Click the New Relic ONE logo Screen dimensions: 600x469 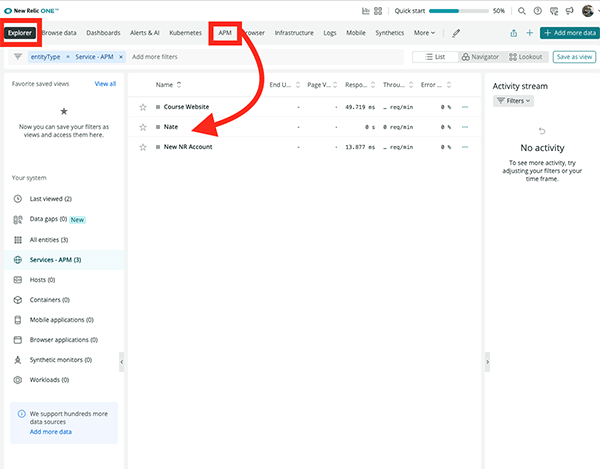[x=31, y=11]
